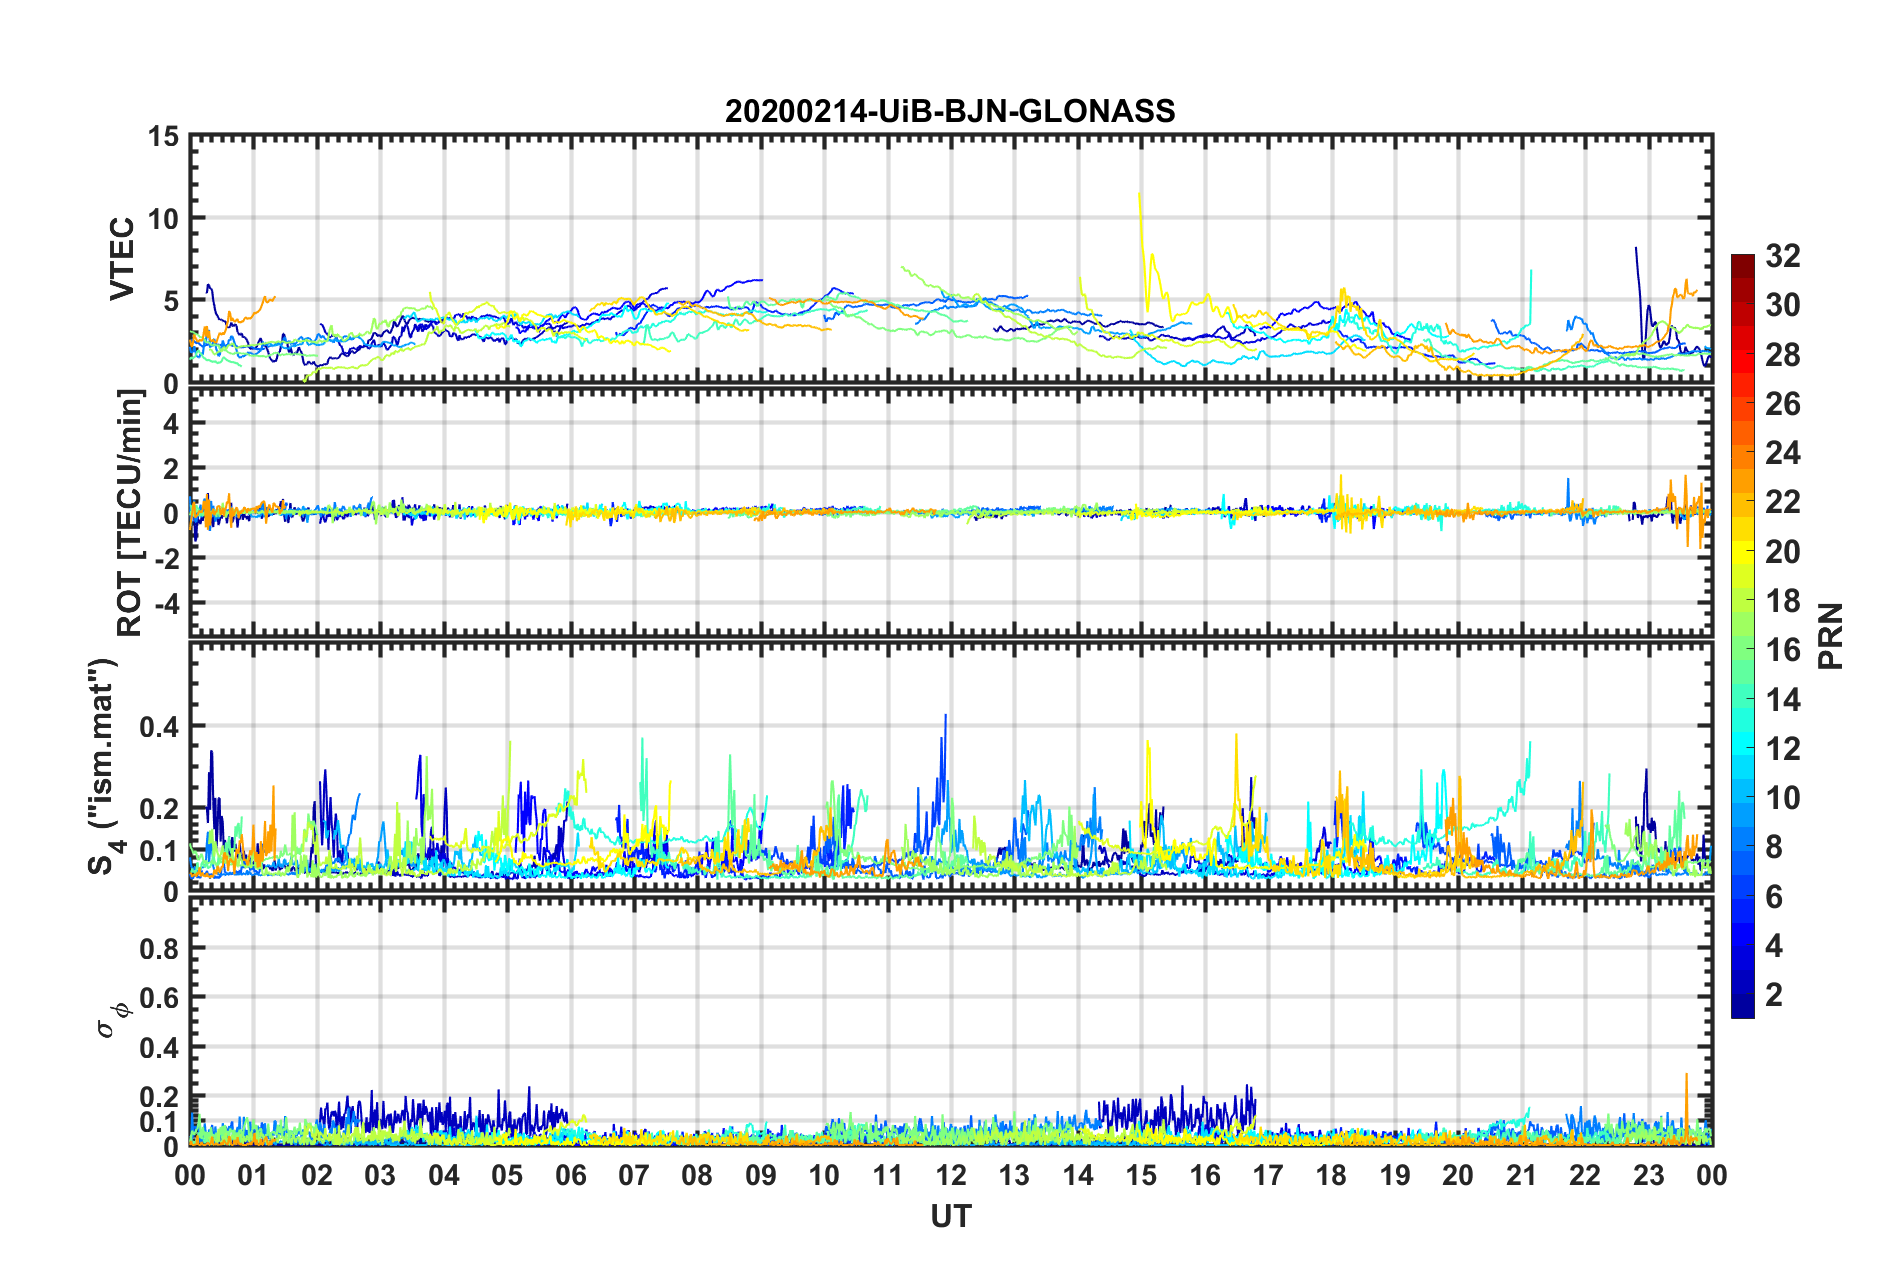Click the x-axis tick label 23
Image resolution: width=1902 pixels, height=1272 pixels.
tap(1649, 1175)
